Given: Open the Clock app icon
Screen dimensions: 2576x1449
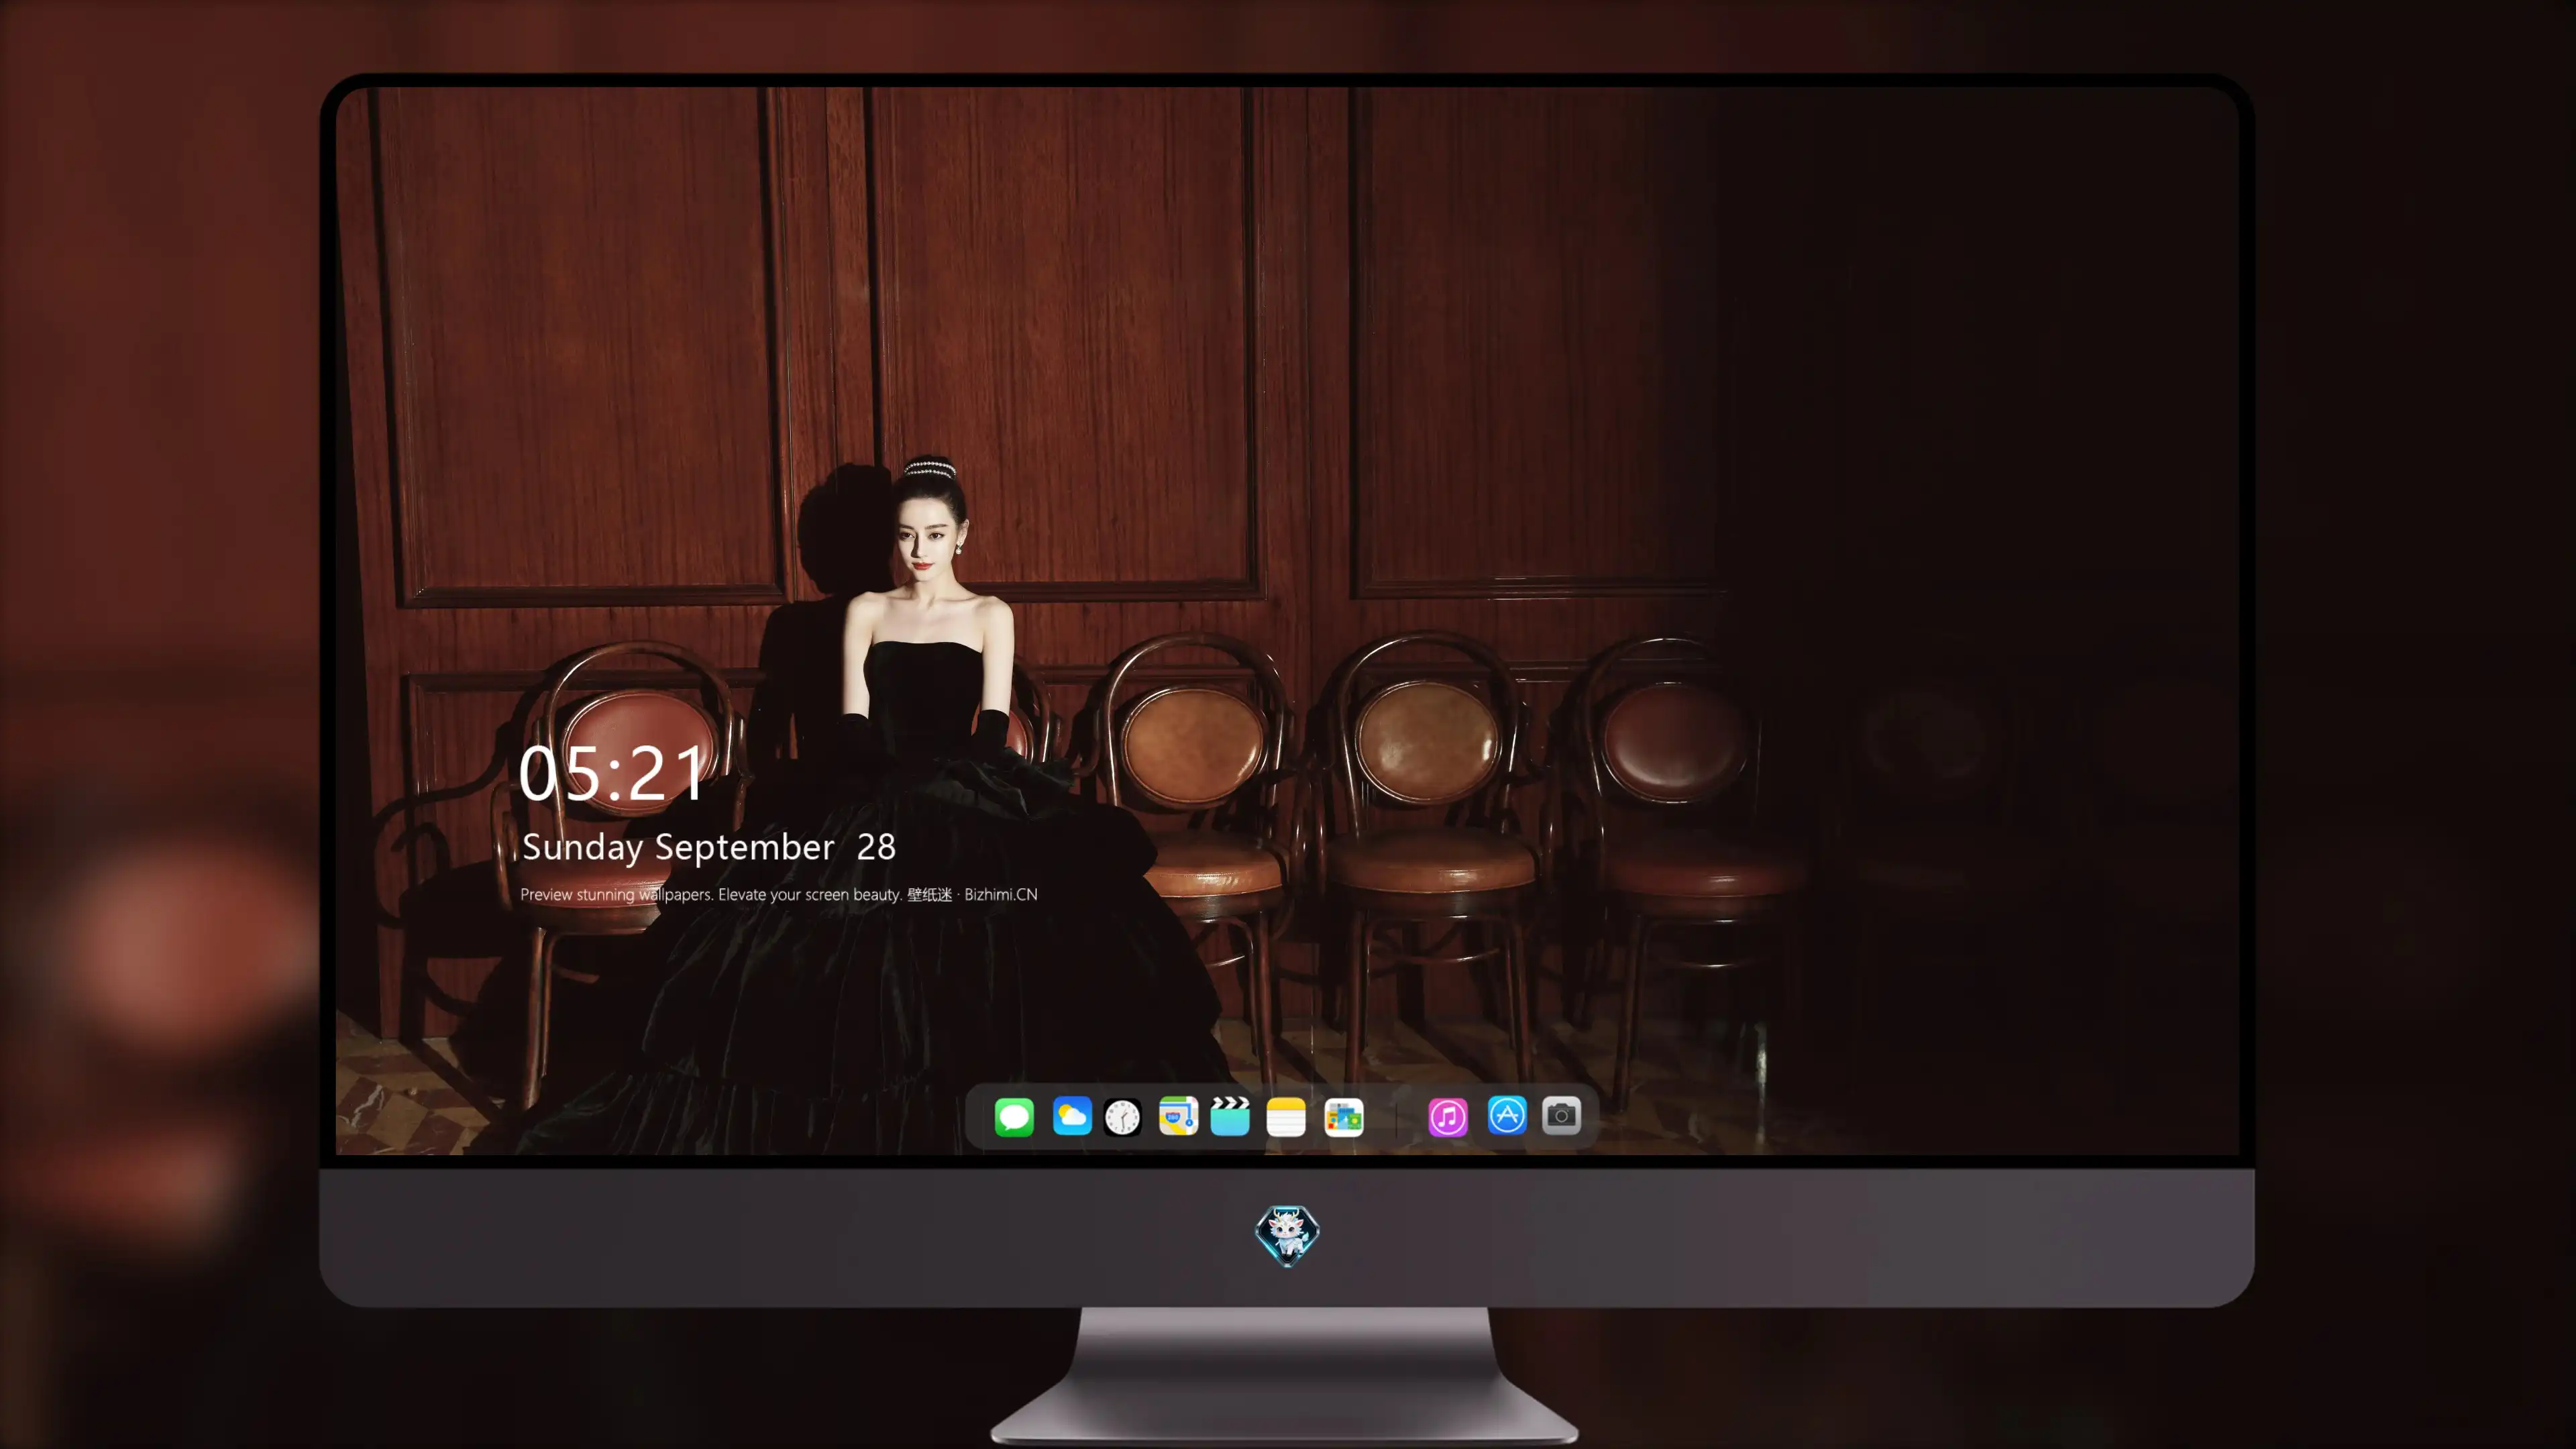Looking at the screenshot, I should (x=1122, y=1117).
